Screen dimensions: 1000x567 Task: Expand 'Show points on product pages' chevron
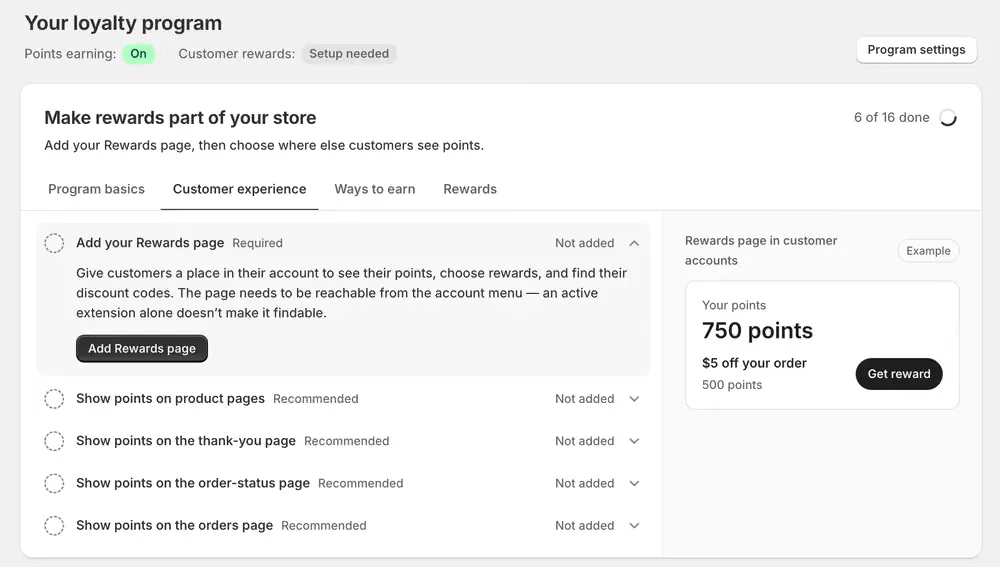pos(634,399)
